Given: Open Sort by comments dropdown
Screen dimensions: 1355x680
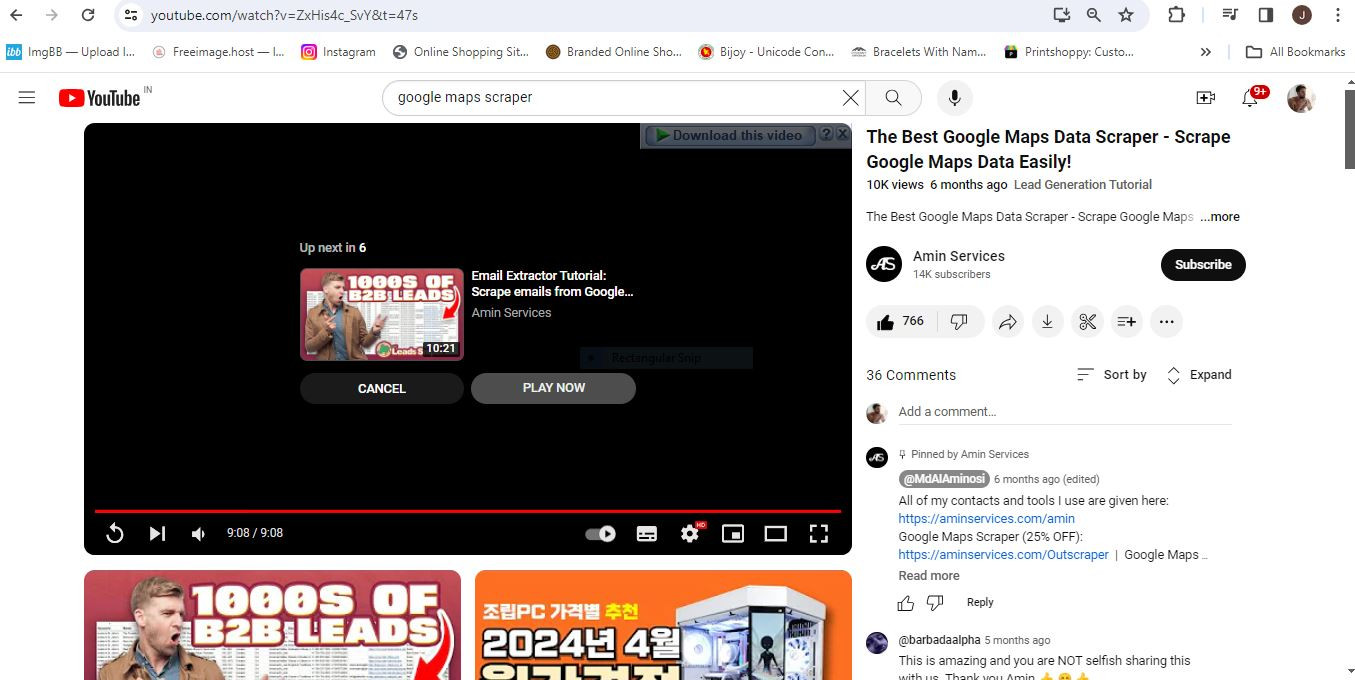Looking at the screenshot, I should 1112,375.
